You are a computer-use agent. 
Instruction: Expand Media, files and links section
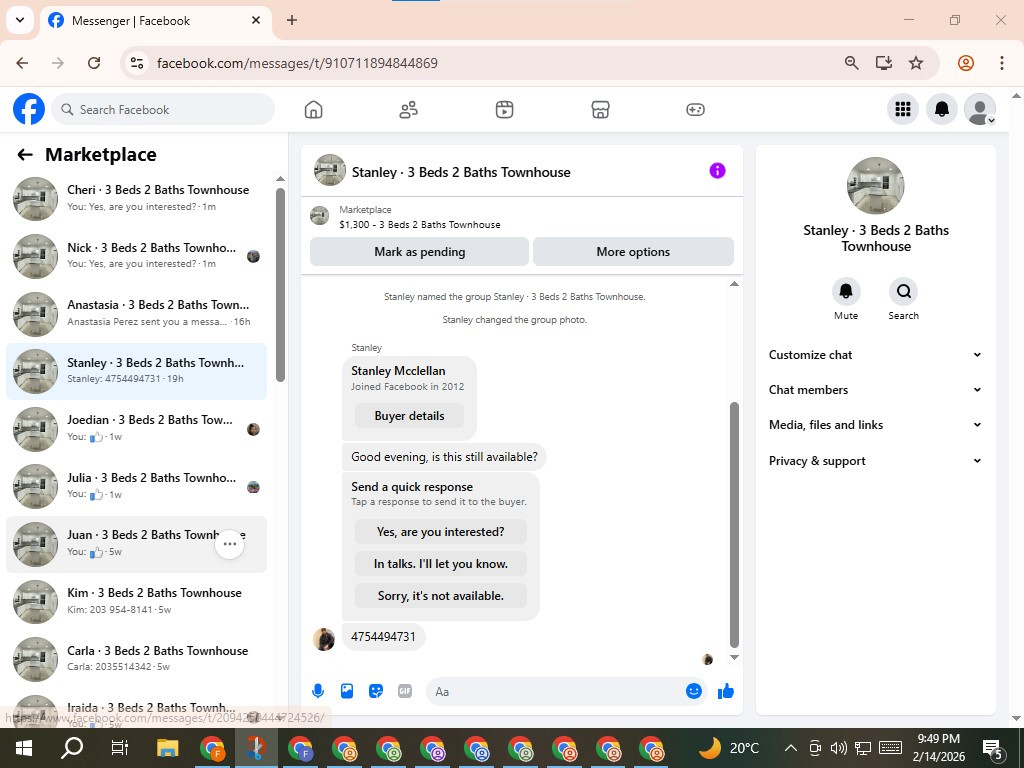click(x=875, y=425)
